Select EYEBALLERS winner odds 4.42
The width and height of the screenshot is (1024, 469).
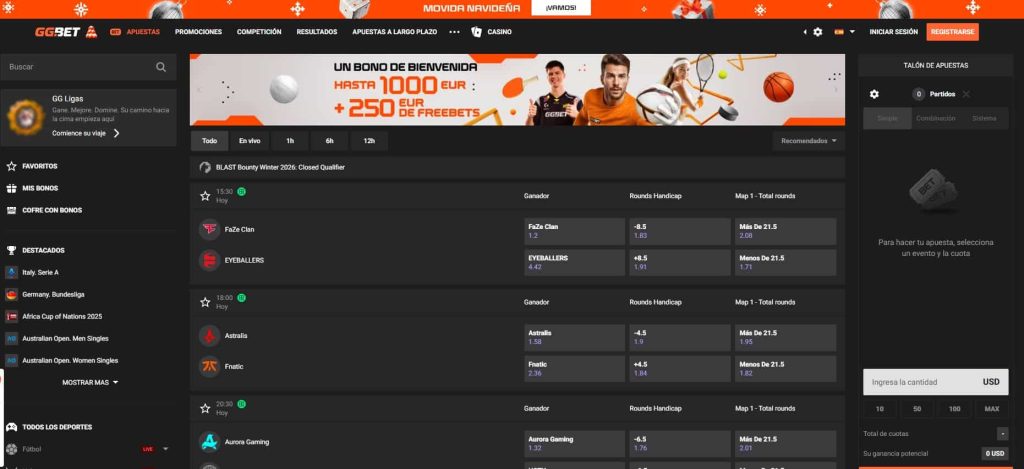coord(574,262)
